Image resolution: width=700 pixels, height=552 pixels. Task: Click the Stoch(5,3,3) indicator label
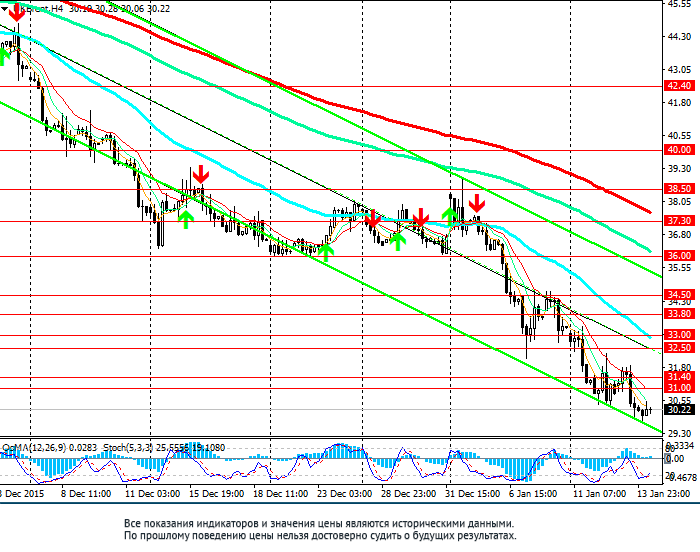(126, 447)
